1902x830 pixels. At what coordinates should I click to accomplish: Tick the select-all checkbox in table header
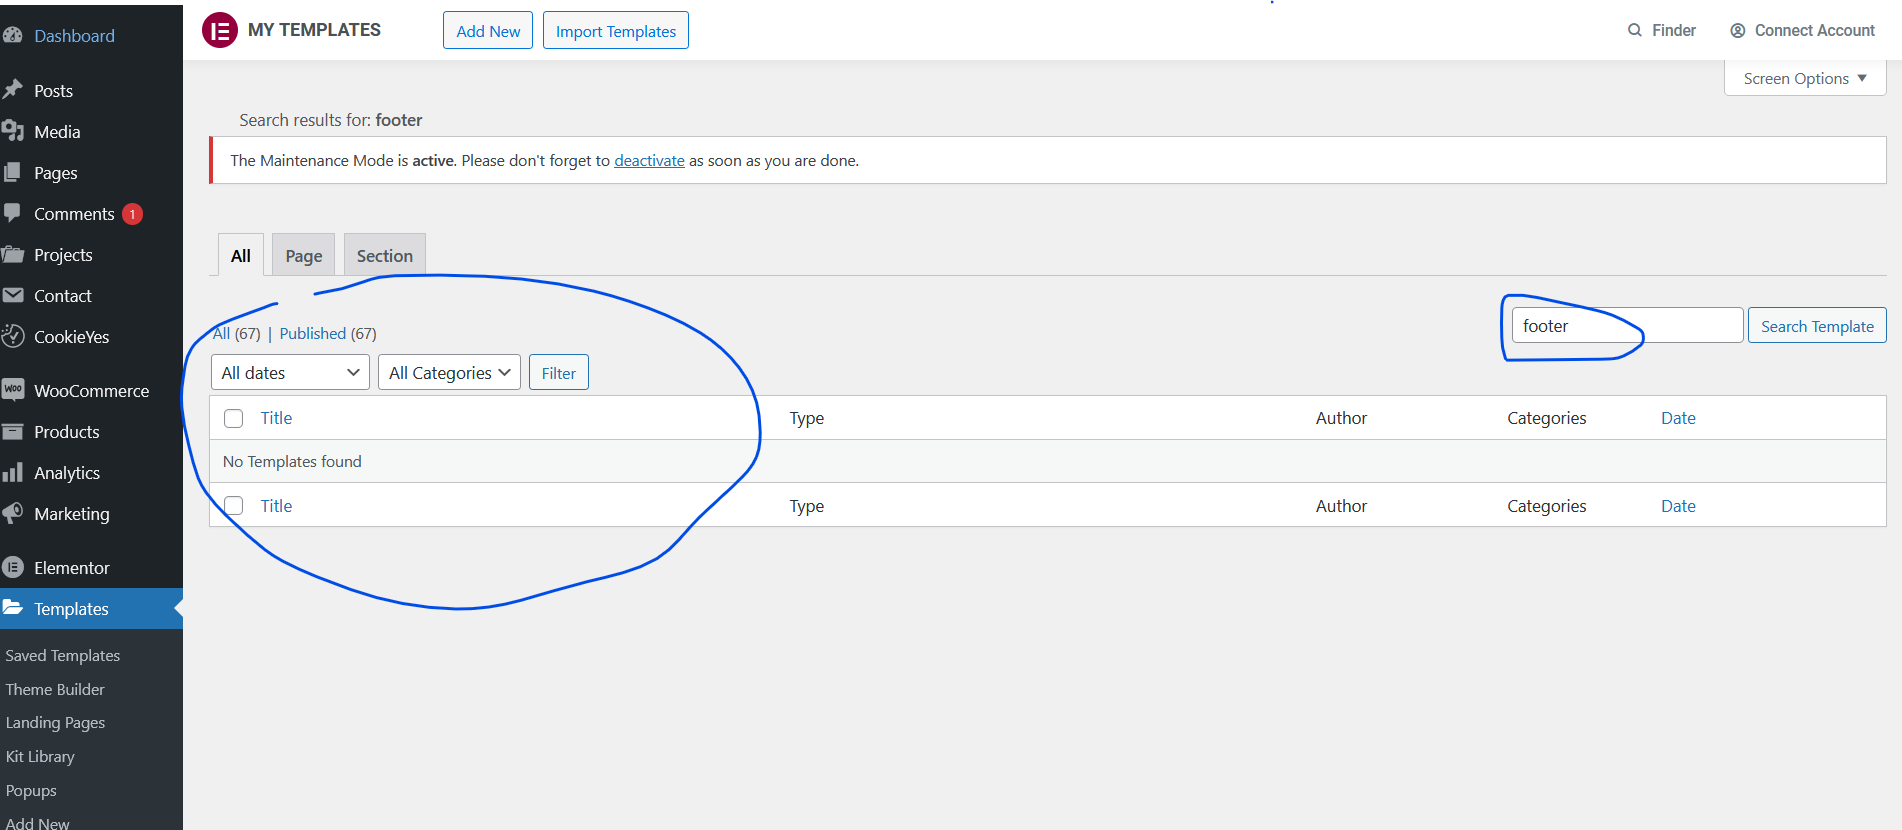[234, 418]
